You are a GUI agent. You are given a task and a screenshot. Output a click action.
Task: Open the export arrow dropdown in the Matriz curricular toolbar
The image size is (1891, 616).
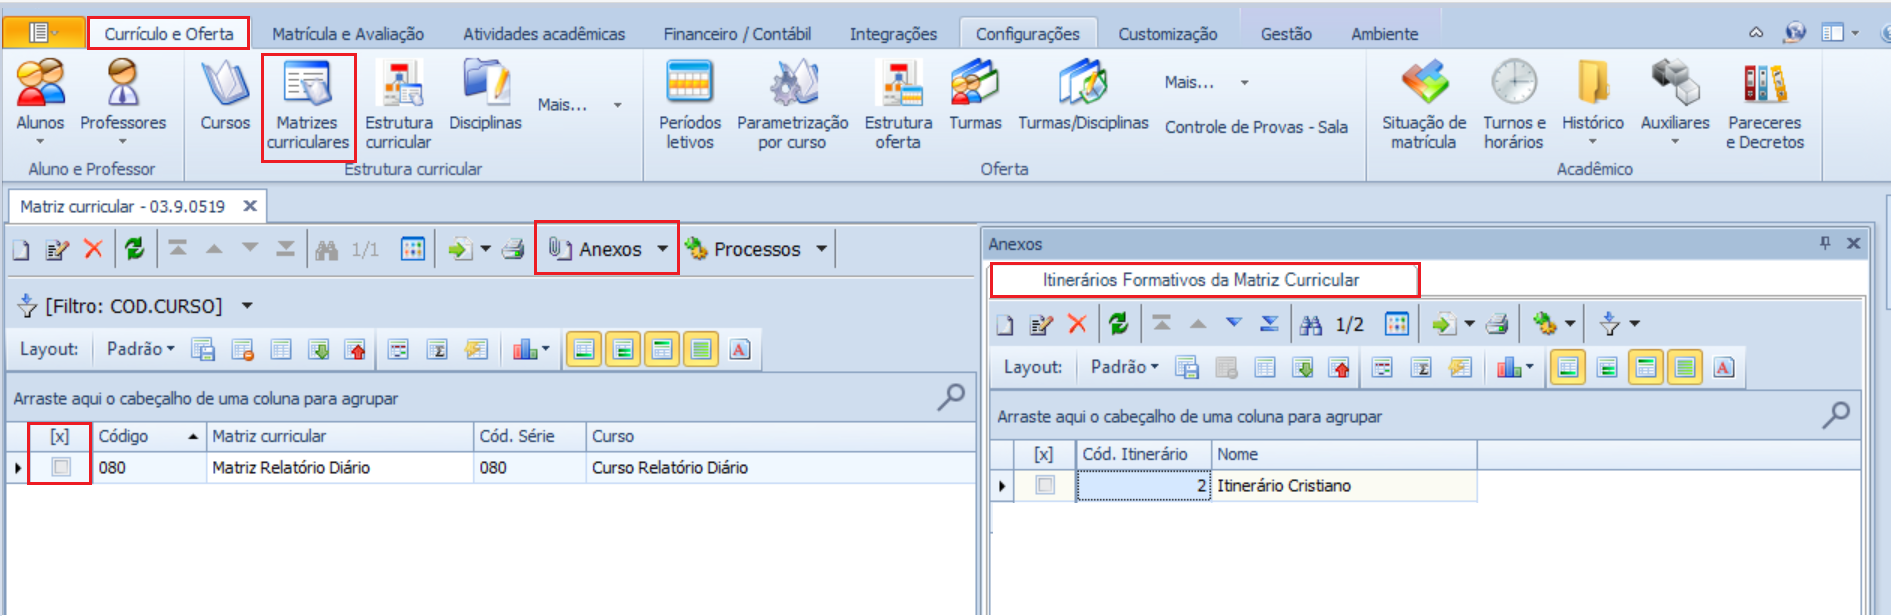(485, 249)
